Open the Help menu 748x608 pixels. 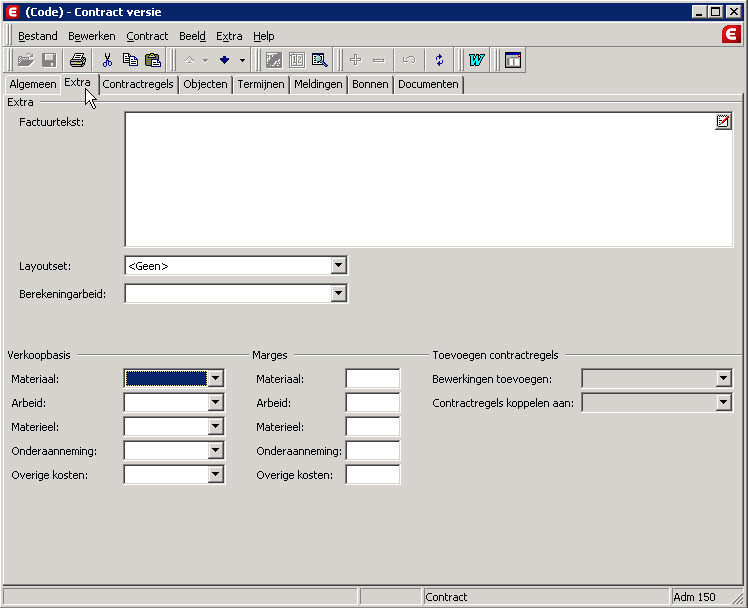(x=263, y=36)
